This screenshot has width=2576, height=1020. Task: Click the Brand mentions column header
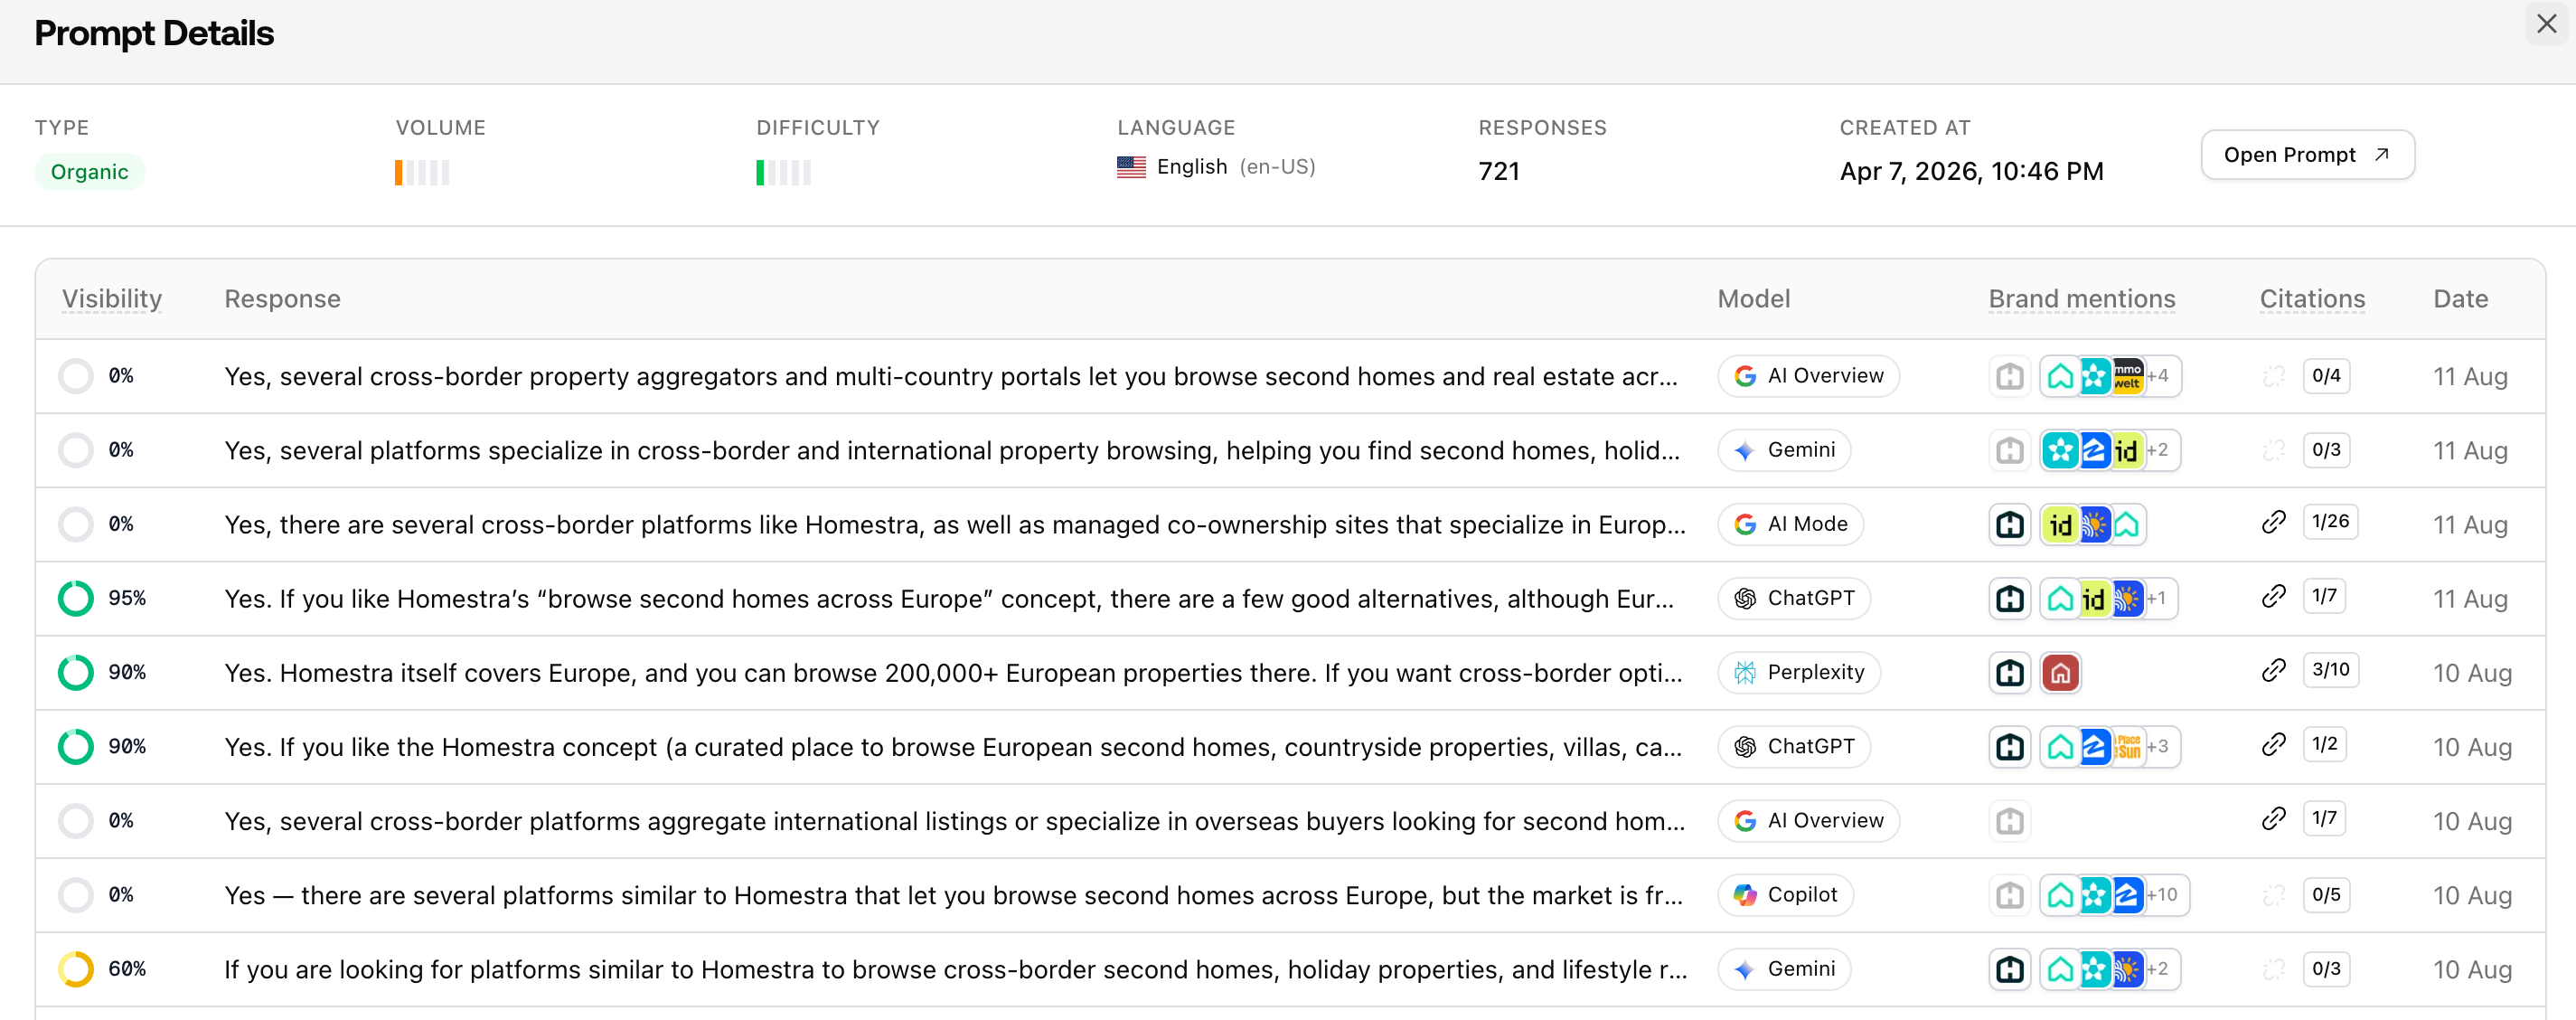tap(2082, 299)
